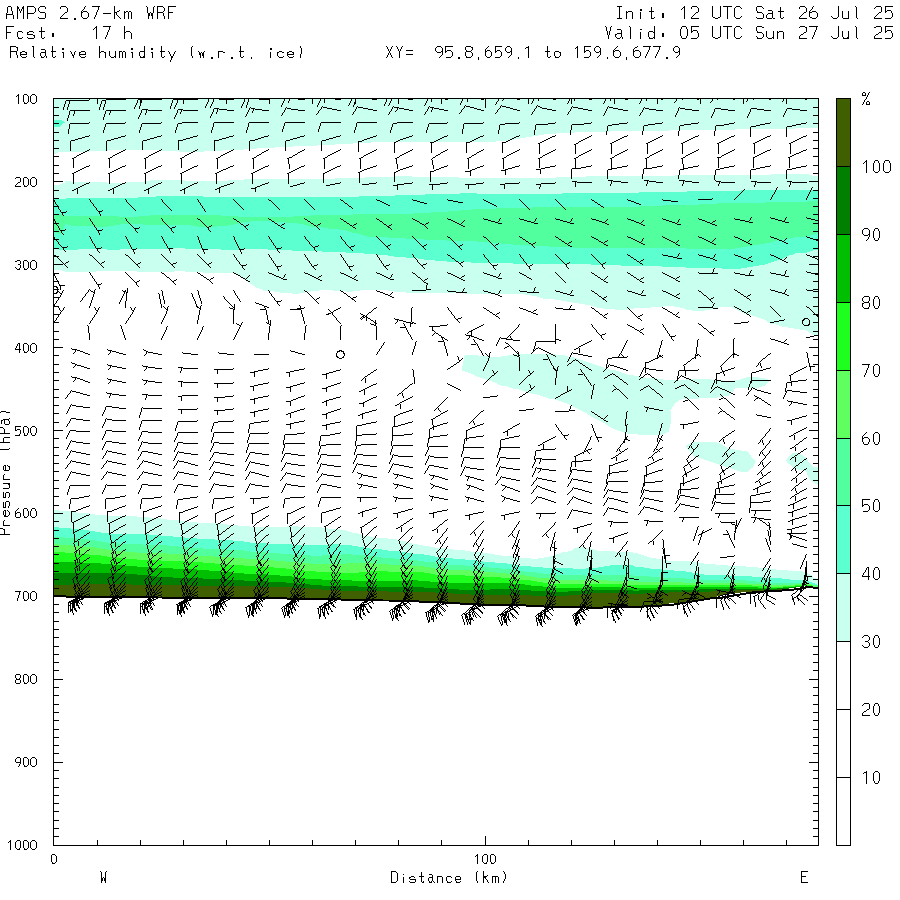Click the 'AMPS 2.67-km WRF' title text
This screenshot has width=900, height=900.
(x=90, y=13)
